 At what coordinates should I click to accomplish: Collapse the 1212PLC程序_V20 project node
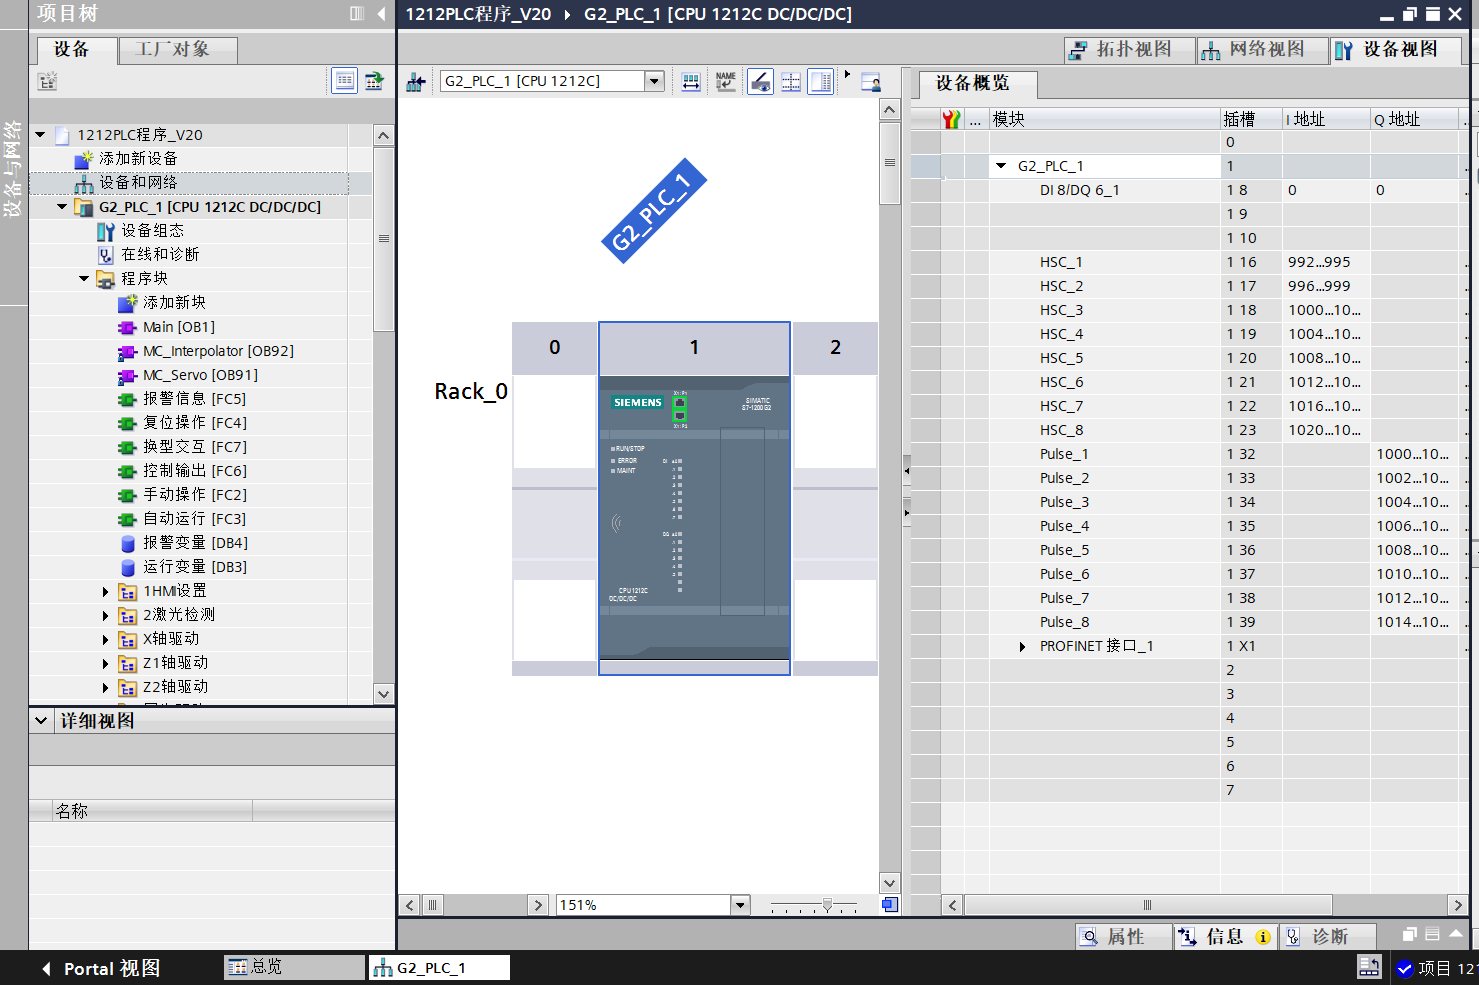(40, 135)
